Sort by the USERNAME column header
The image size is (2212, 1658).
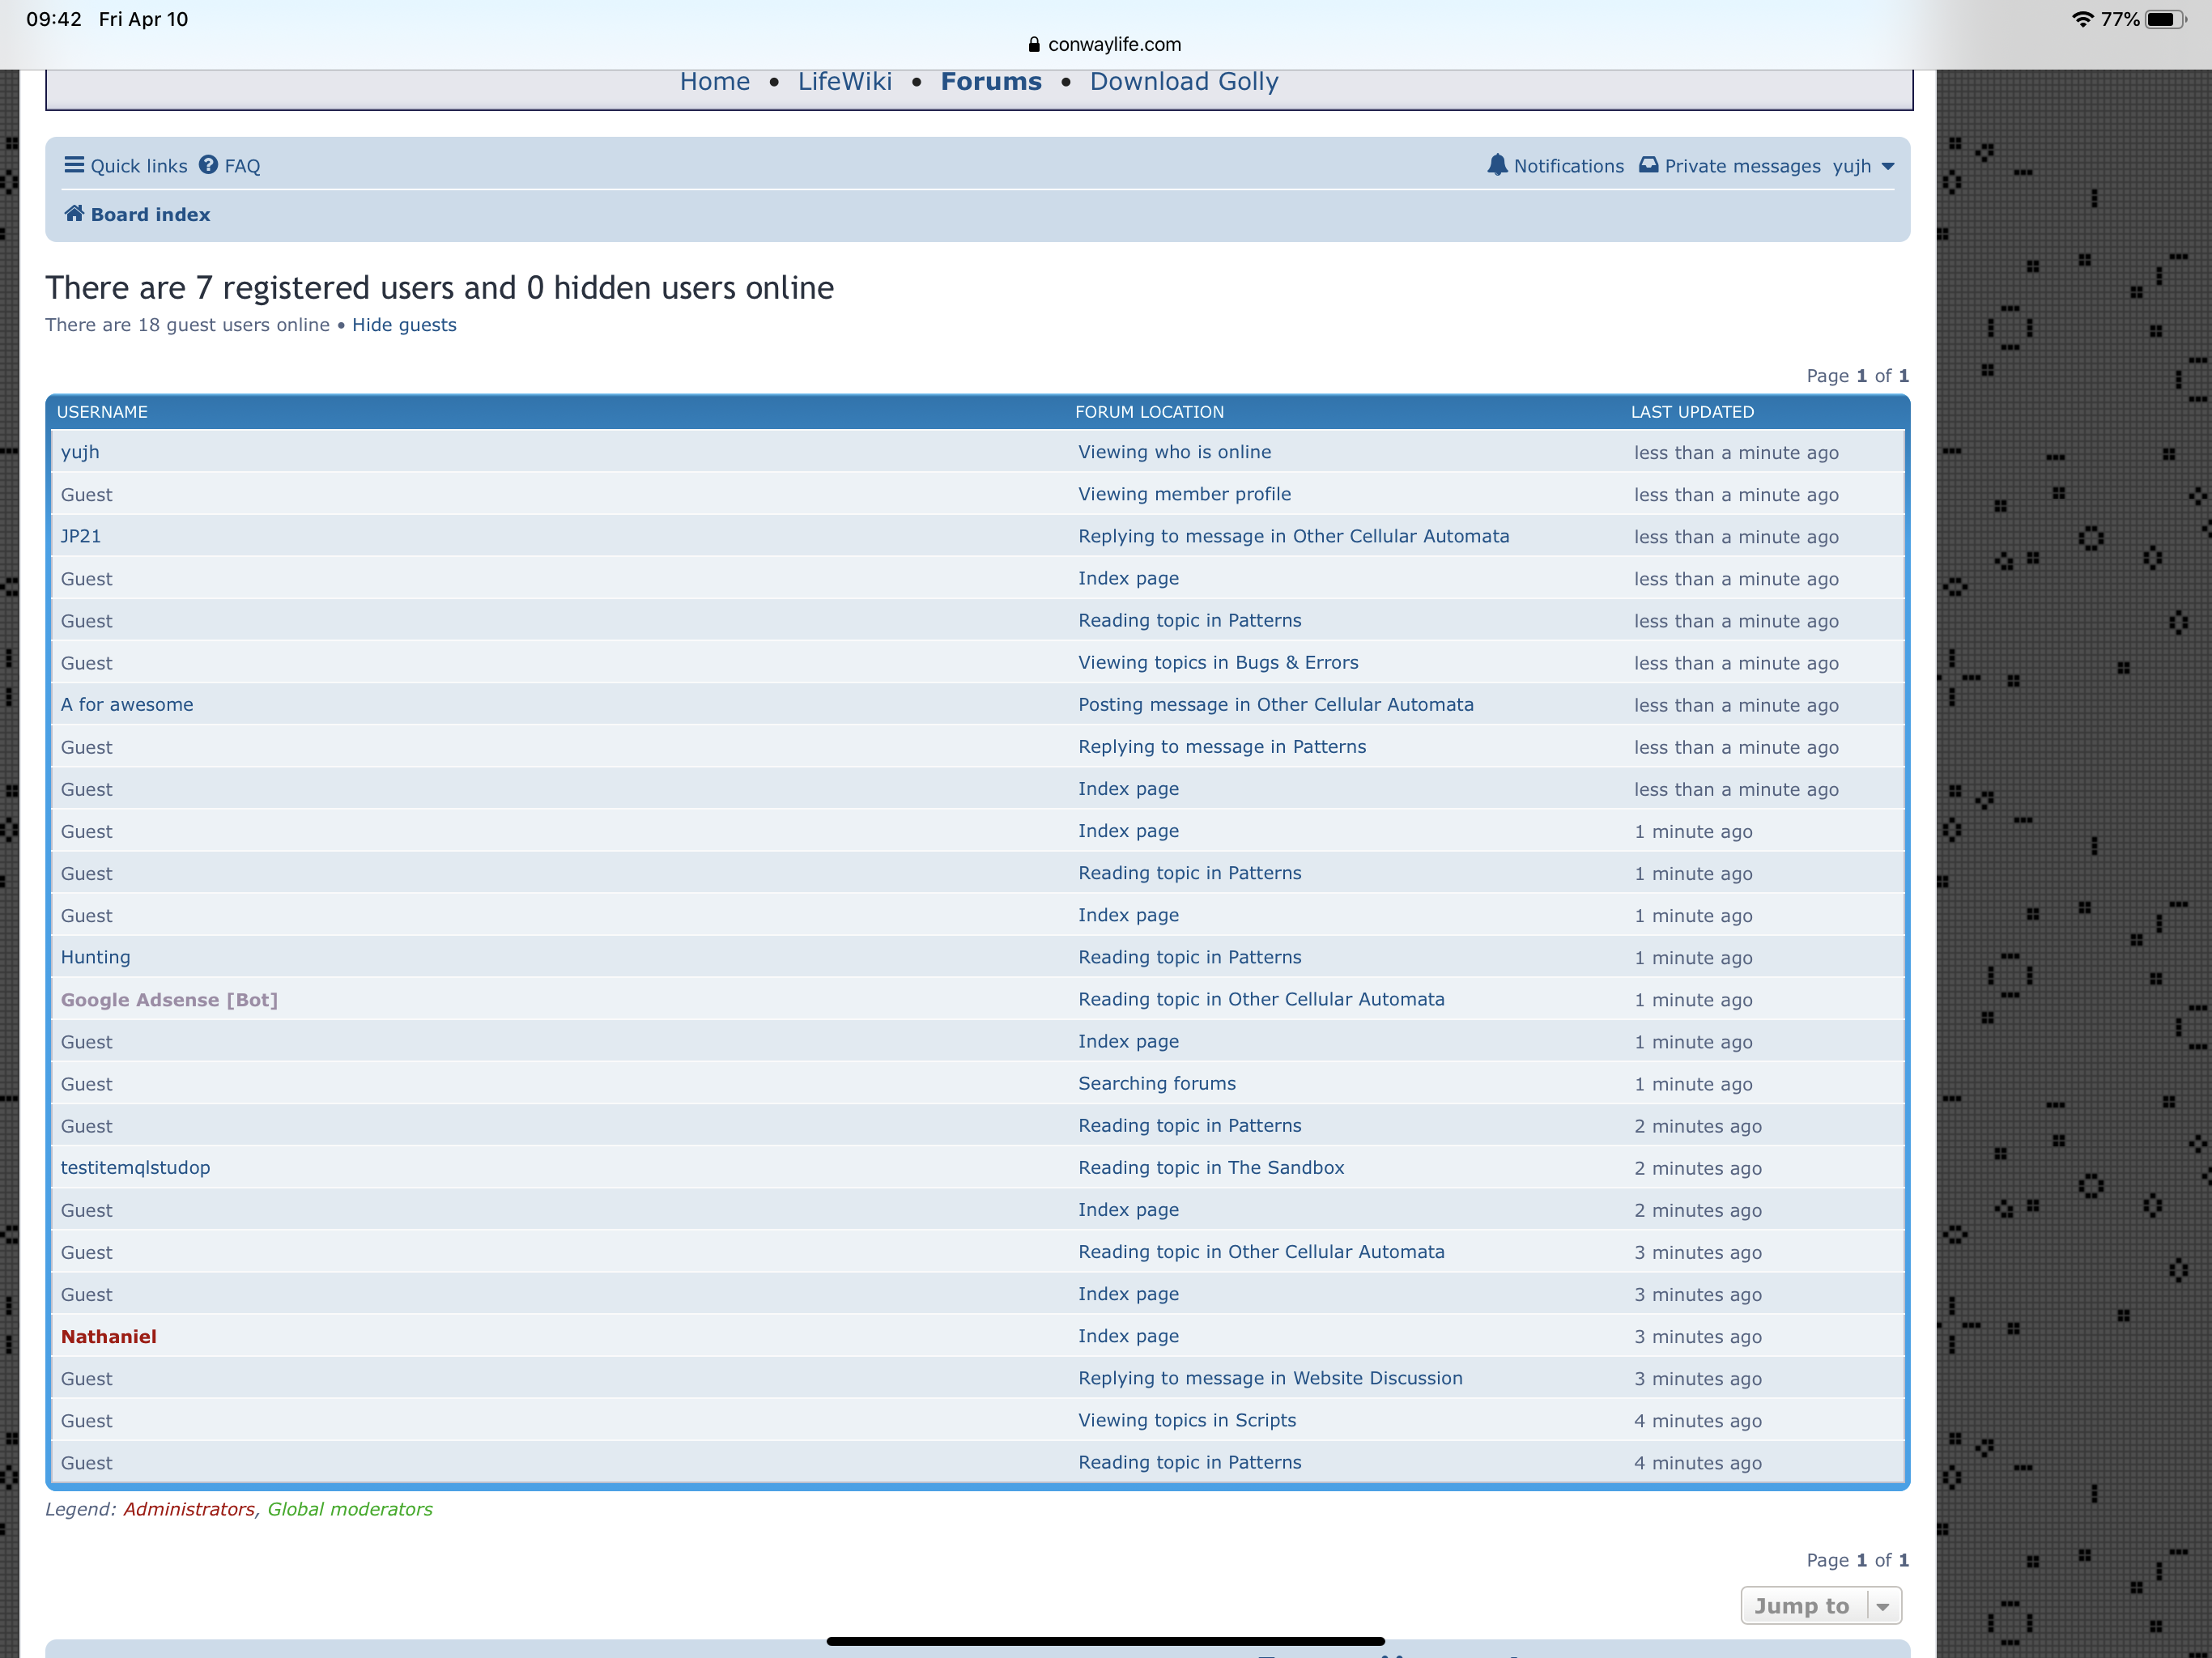pos(102,412)
